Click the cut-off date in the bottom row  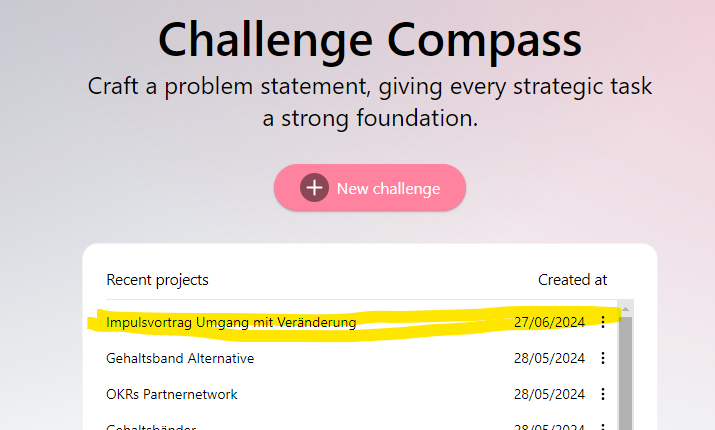549,427
